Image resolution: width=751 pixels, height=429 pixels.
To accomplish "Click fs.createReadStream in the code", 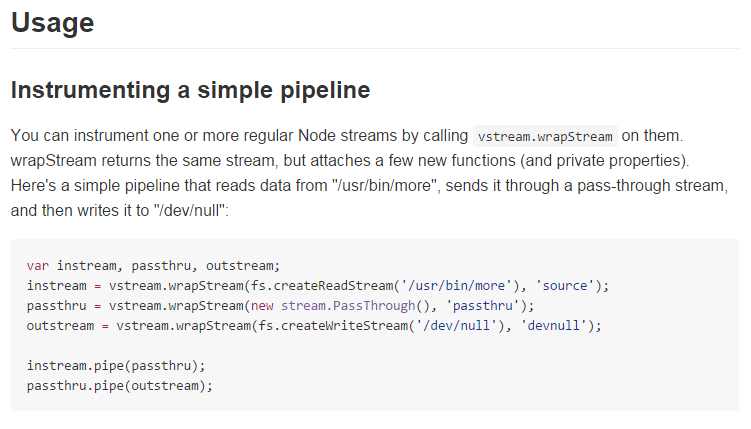I will 322,286.
